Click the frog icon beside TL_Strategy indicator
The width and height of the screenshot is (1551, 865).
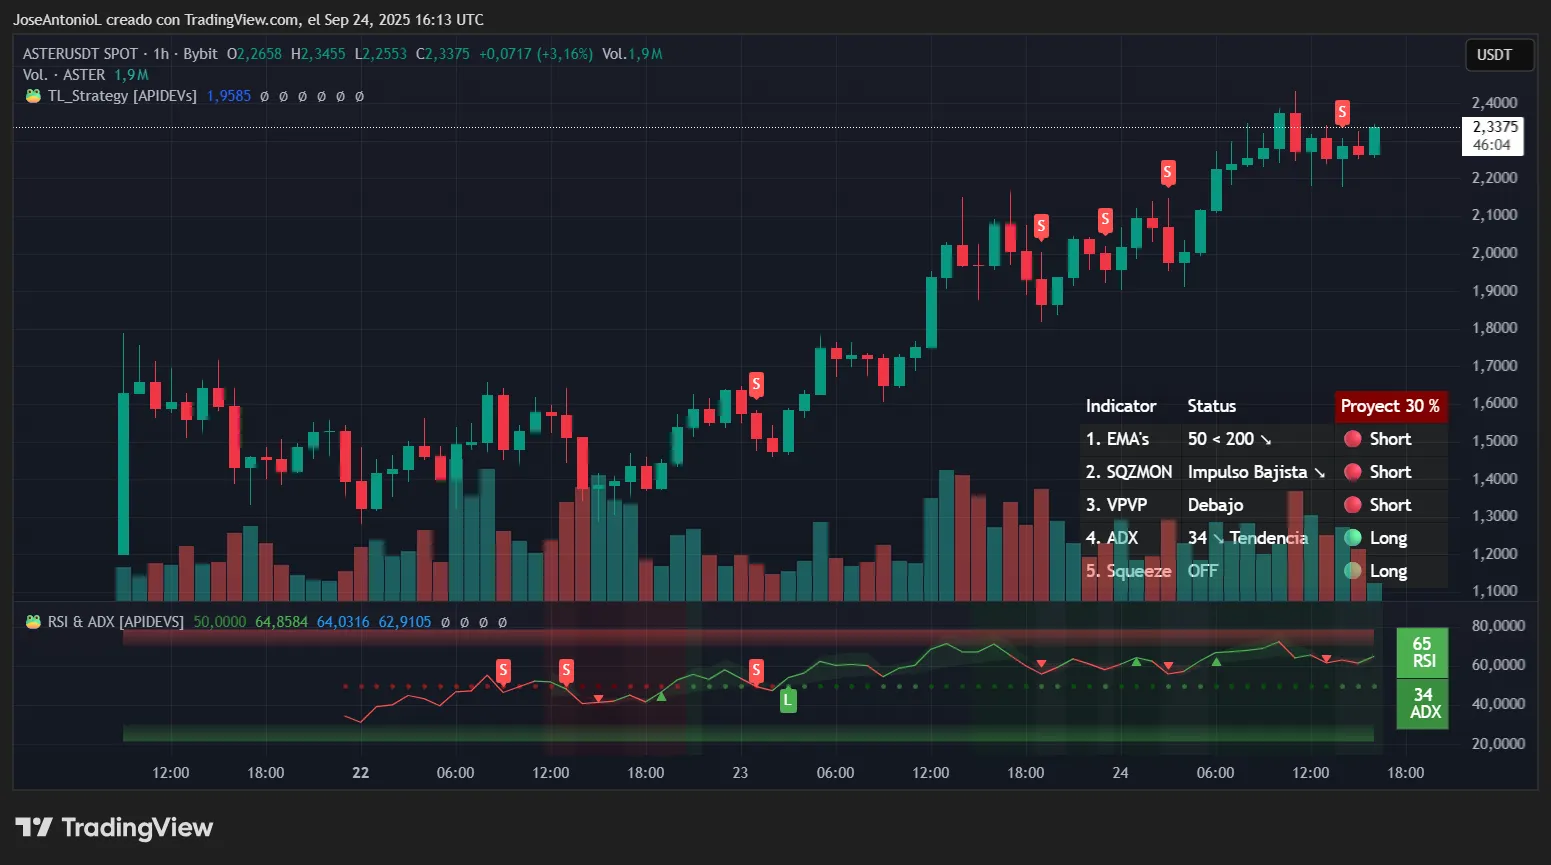point(33,96)
